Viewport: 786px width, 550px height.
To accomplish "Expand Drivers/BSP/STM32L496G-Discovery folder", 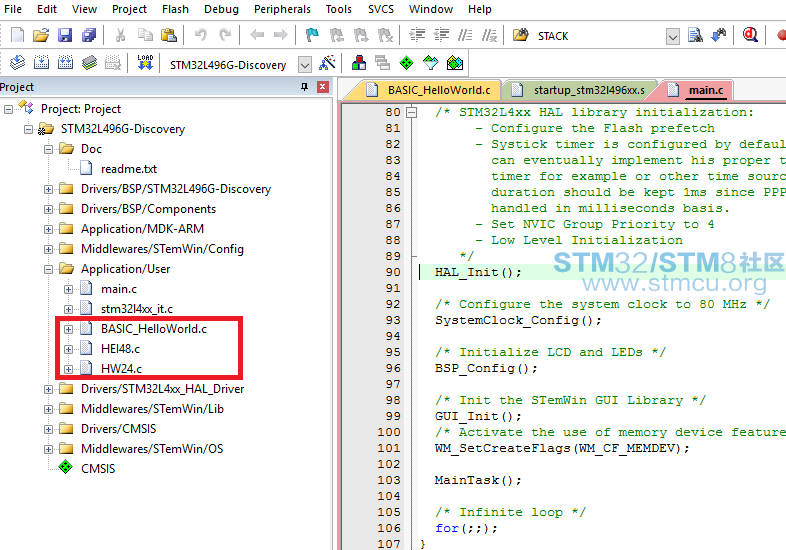I will tap(49, 189).
